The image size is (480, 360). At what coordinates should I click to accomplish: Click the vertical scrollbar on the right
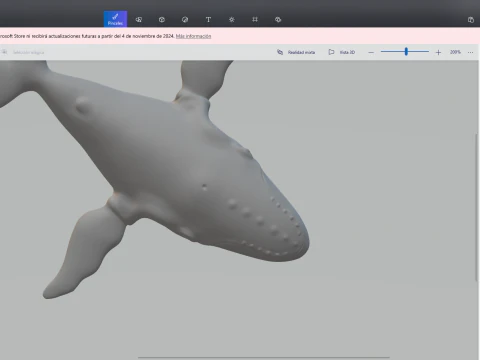point(477,207)
